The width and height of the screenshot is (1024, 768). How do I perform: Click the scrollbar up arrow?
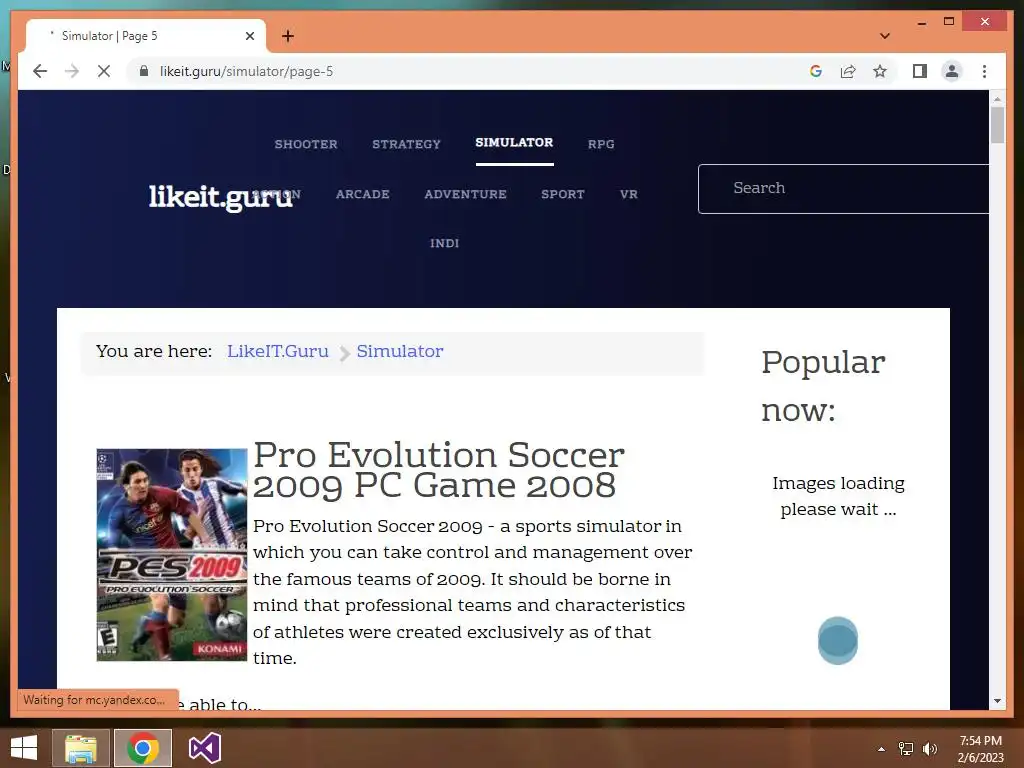997,99
